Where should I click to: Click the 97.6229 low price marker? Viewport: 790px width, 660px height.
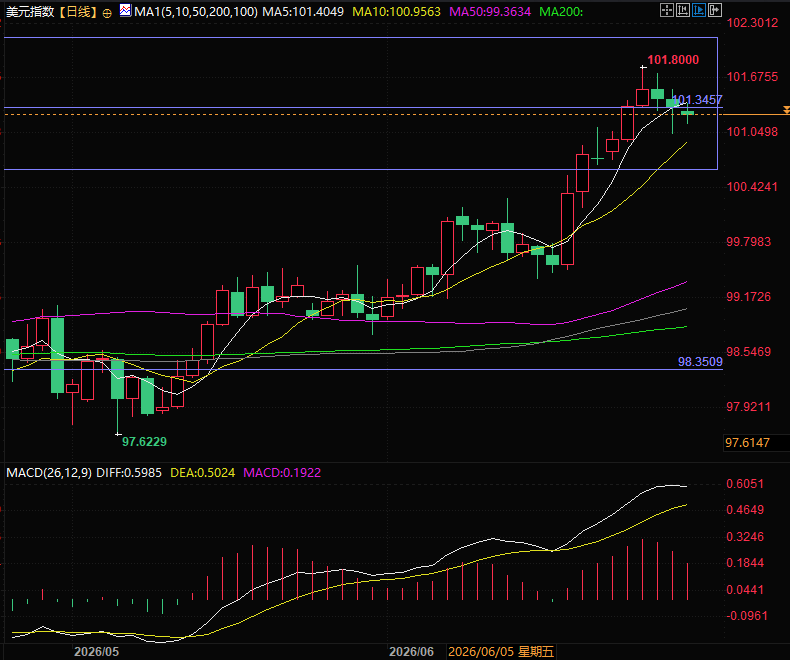tap(144, 442)
